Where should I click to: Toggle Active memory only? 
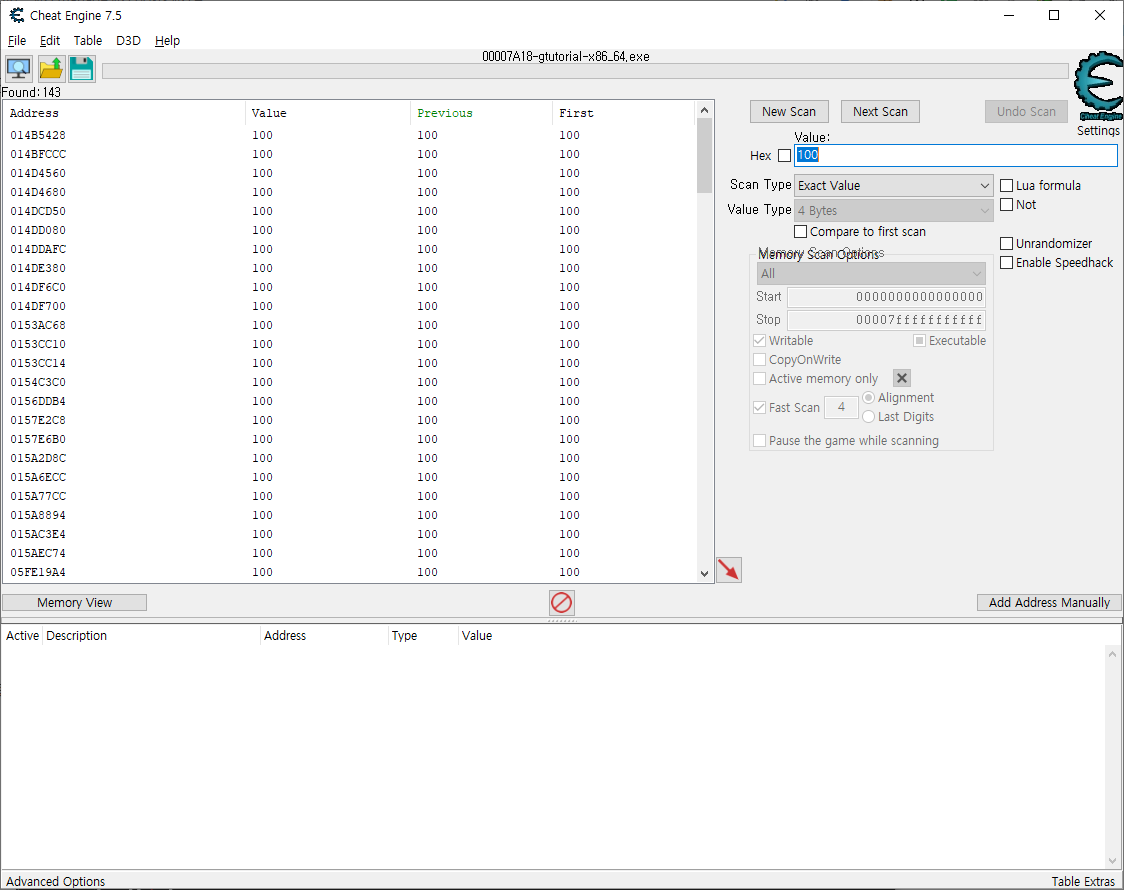click(760, 378)
